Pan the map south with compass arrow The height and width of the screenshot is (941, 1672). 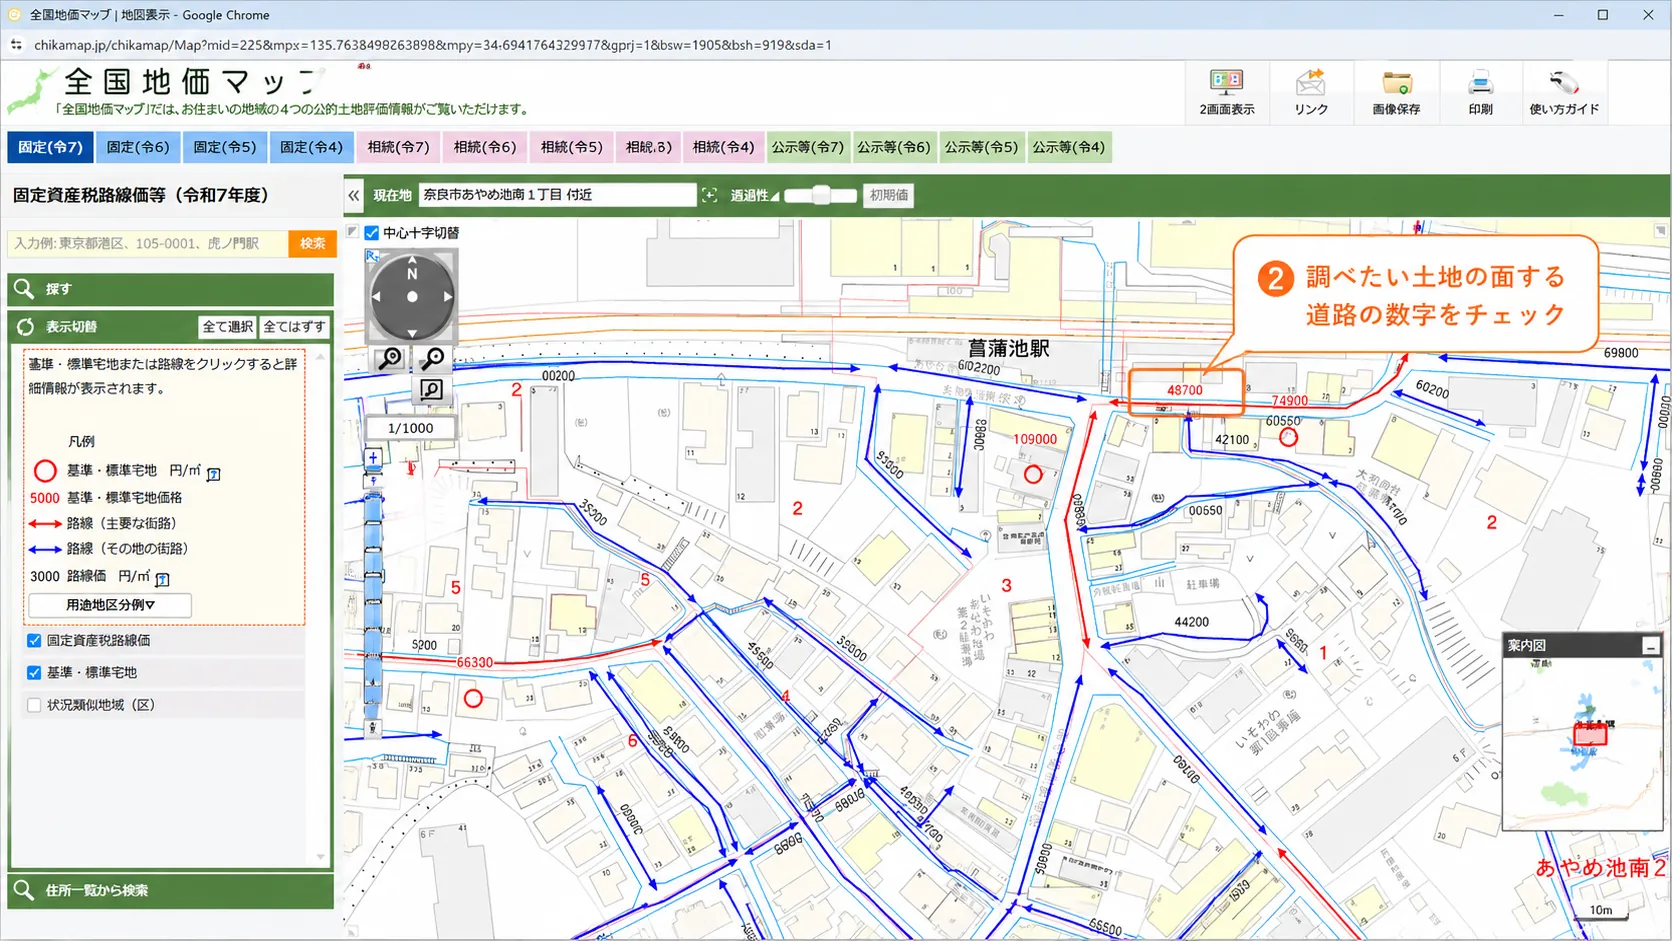click(412, 333)
